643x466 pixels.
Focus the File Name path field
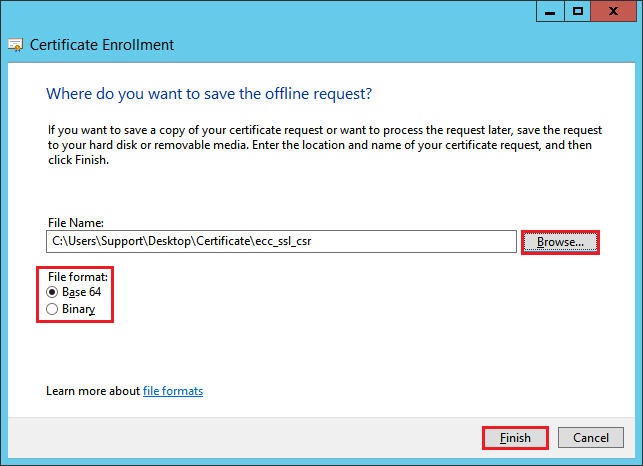click(x=280, y=241)
